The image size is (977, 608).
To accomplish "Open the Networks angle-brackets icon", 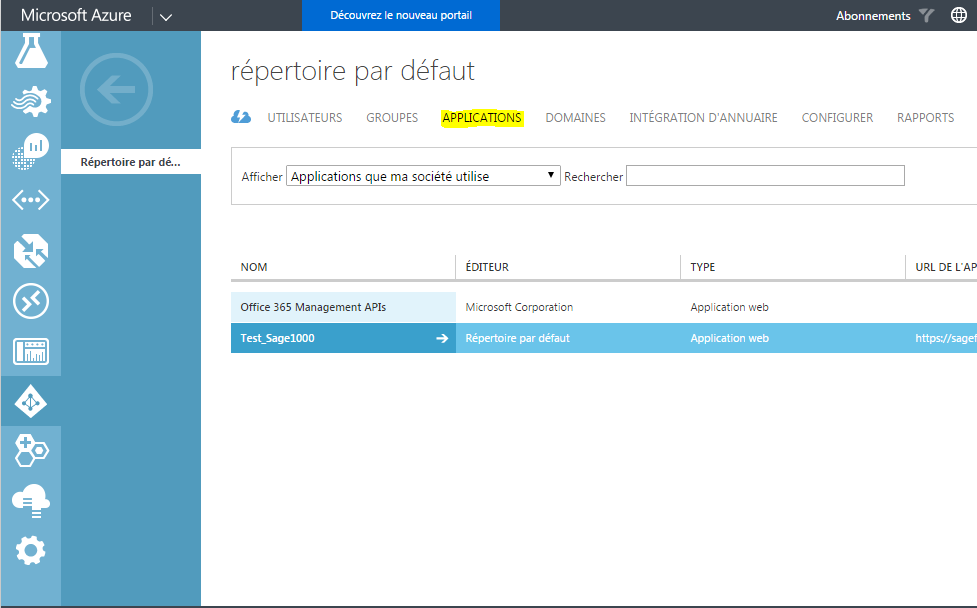I will click(x=31, y=200).
